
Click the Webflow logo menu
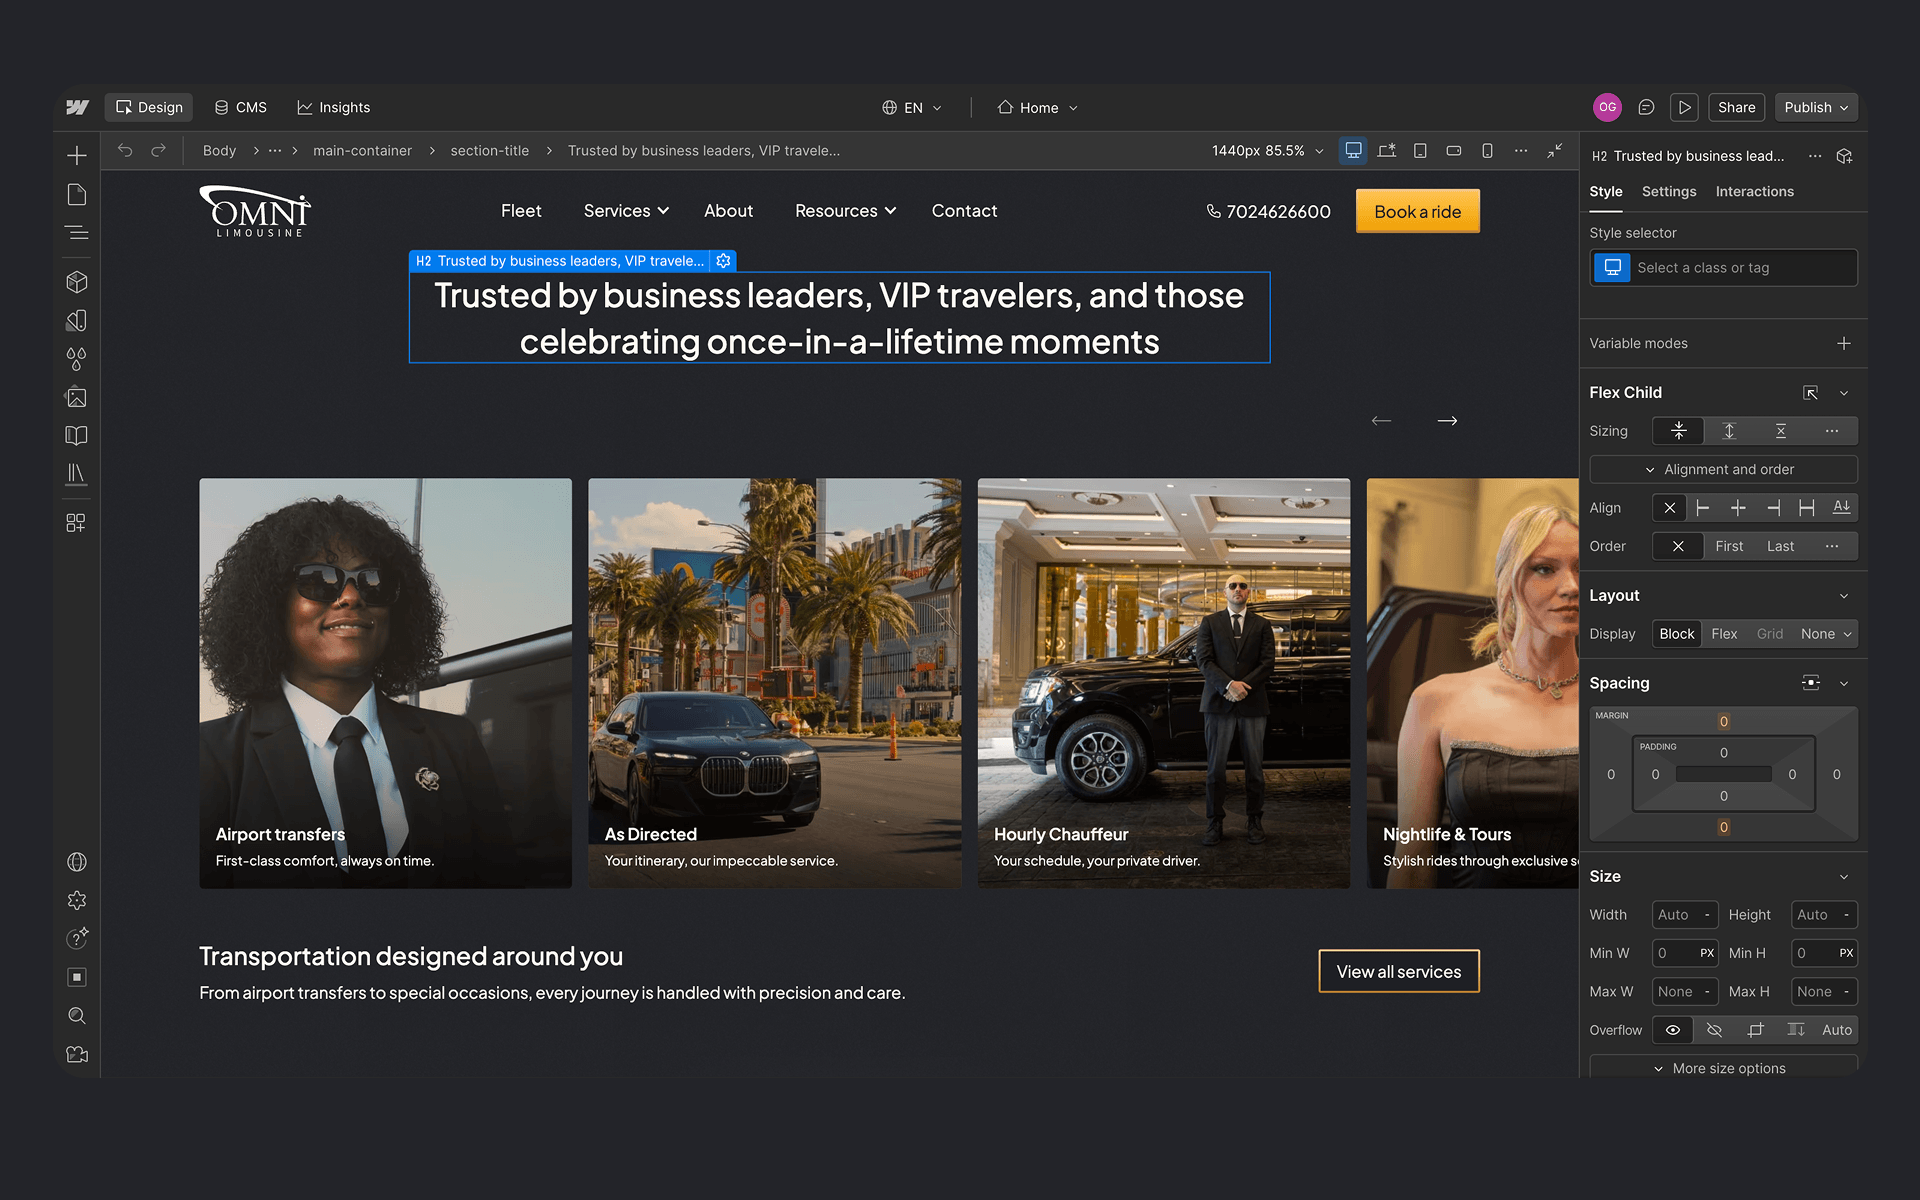coord(77,107)
